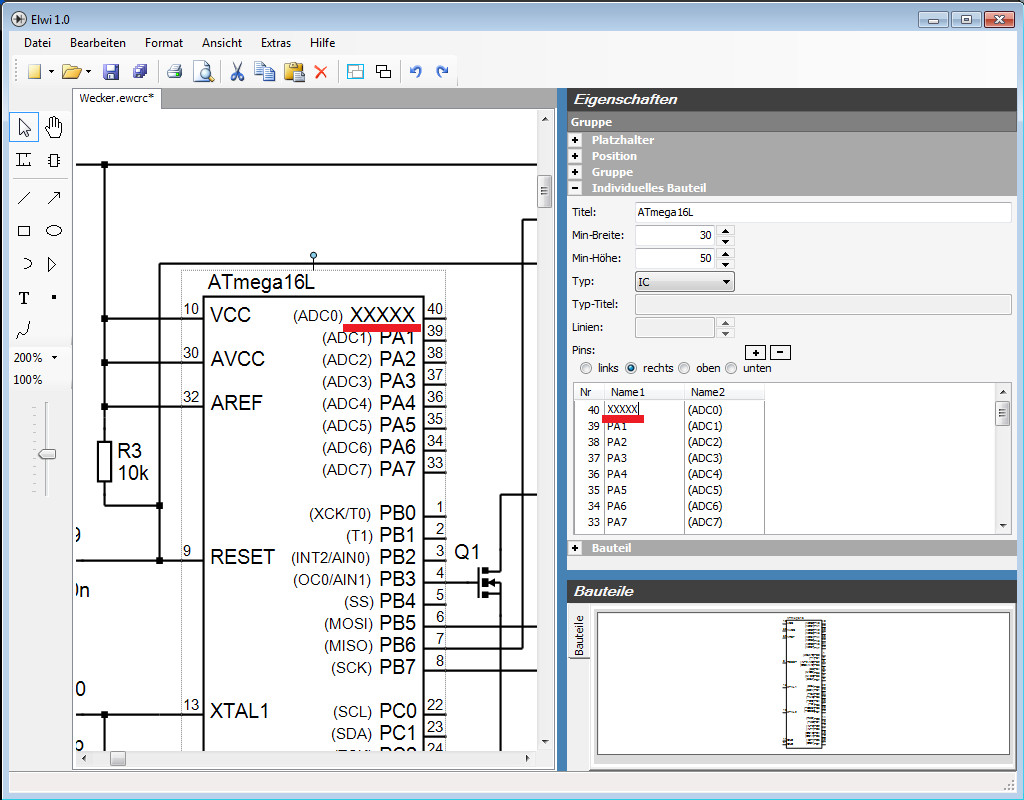1024x800 pixels.
Task: Copy the selection using the toolbar icon
Action: [x=264, y=72]
